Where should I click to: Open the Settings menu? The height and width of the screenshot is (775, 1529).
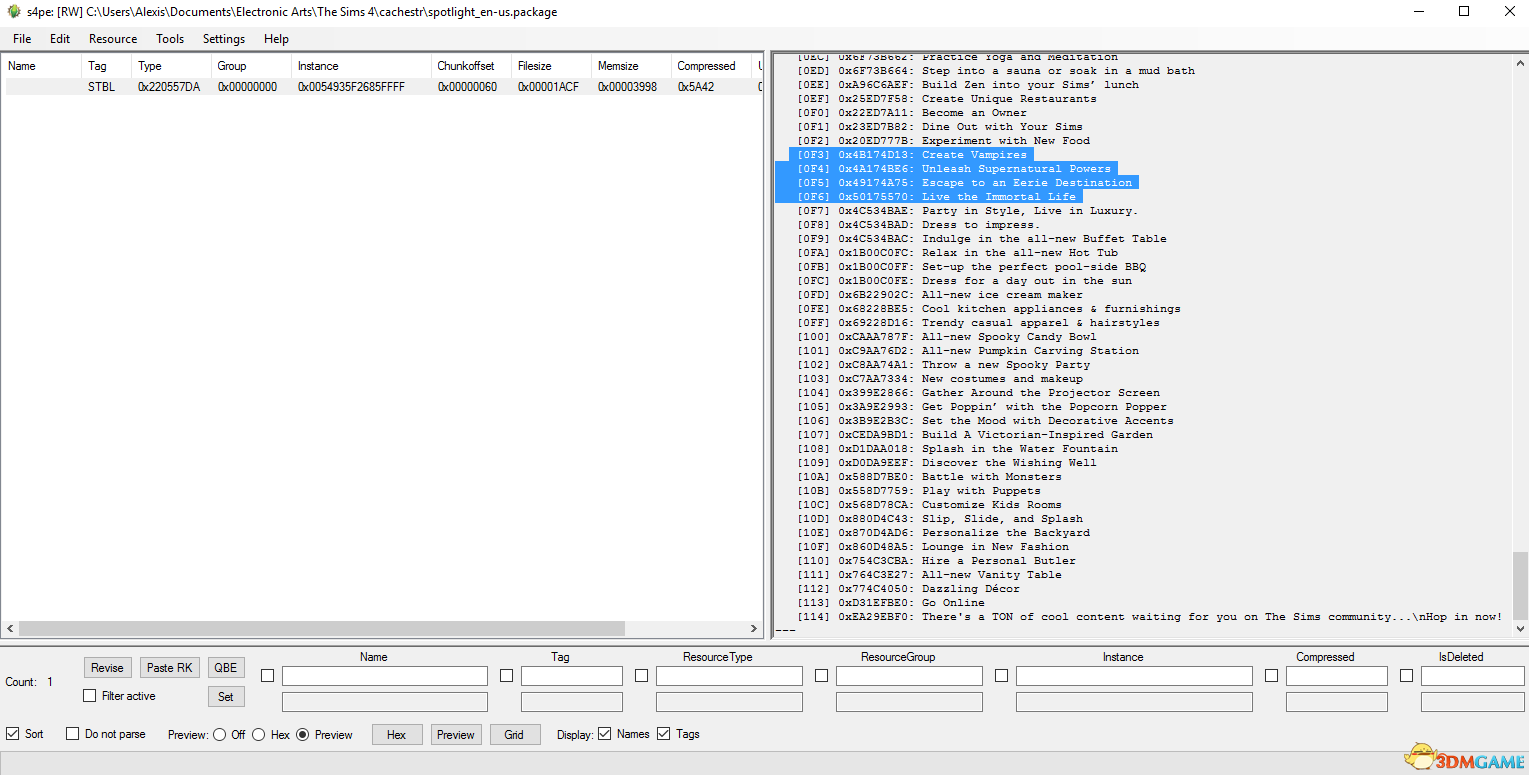click(x=224, y=39)
